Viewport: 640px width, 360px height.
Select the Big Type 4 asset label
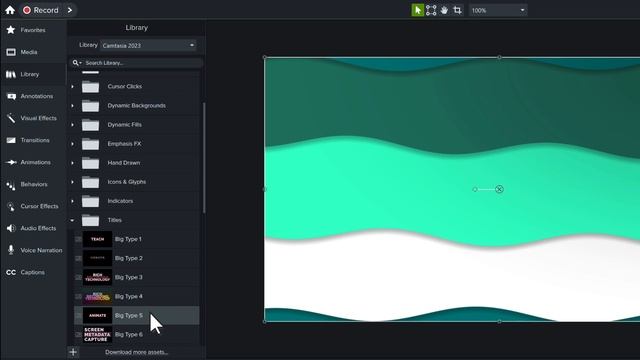[129, 296]
